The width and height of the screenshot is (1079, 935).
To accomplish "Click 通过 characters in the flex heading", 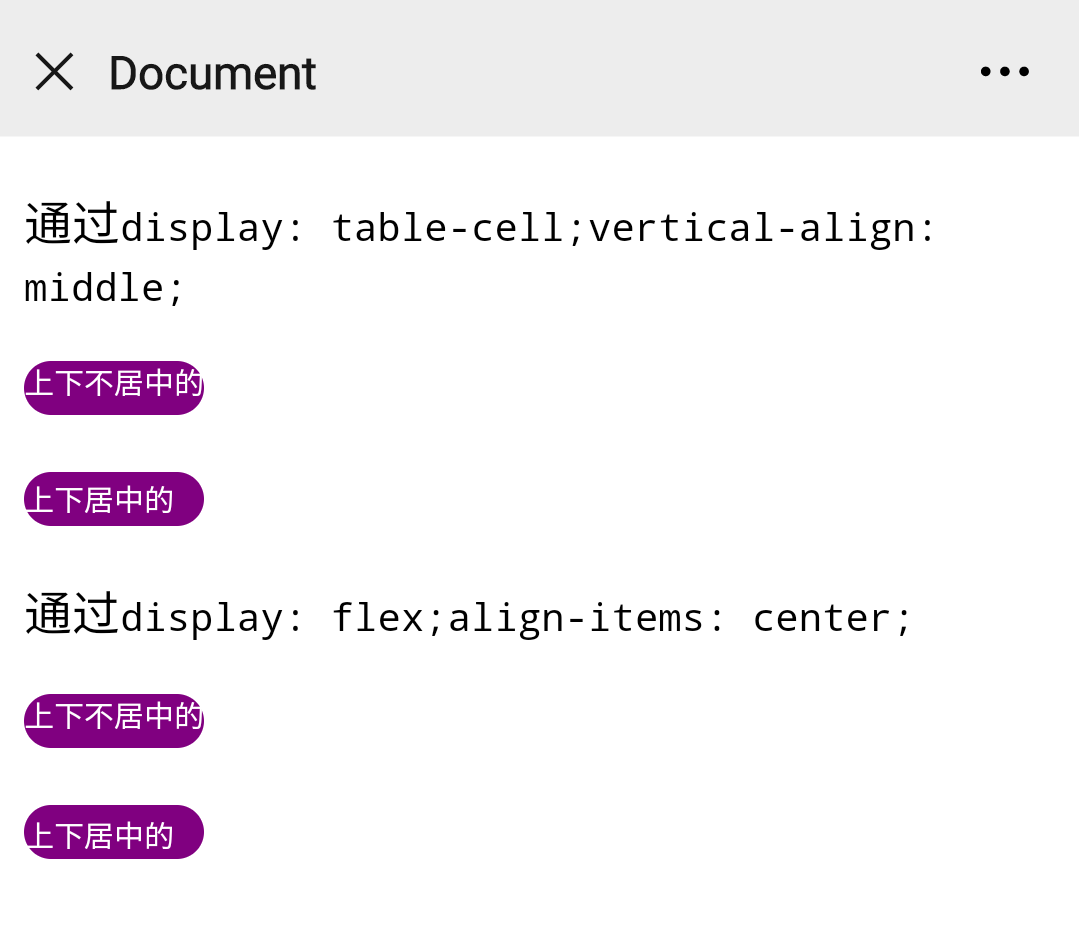I will (x=72, y=614).
